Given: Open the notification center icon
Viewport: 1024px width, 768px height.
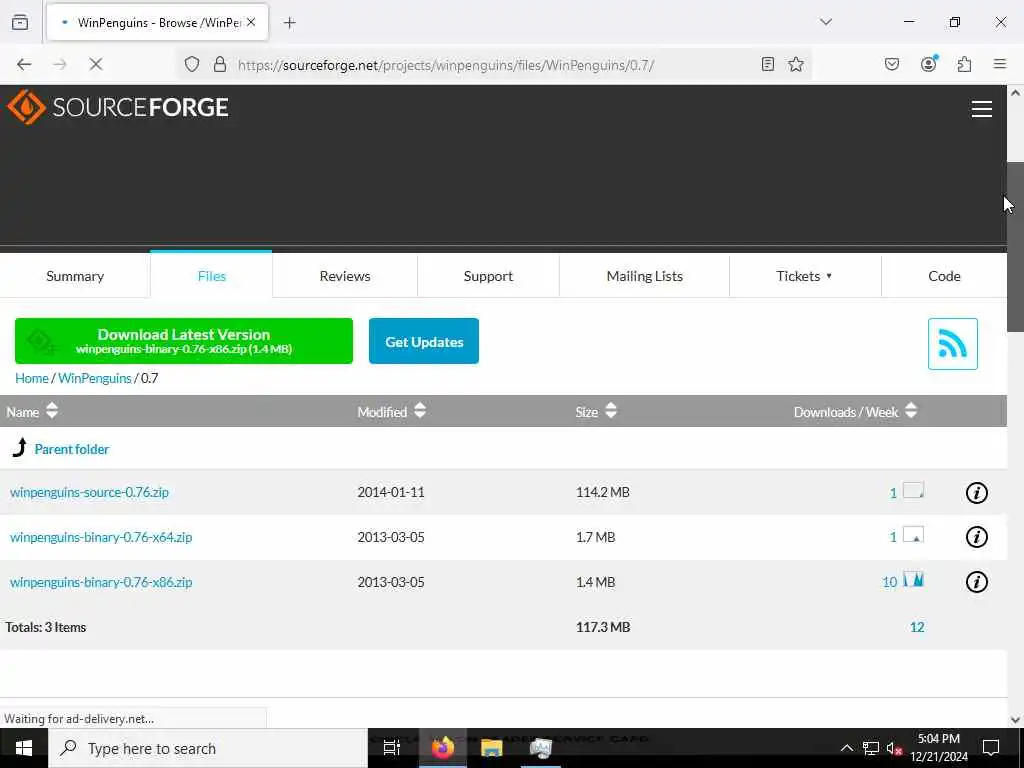Looking at the screenshot, I should (991, 748).
